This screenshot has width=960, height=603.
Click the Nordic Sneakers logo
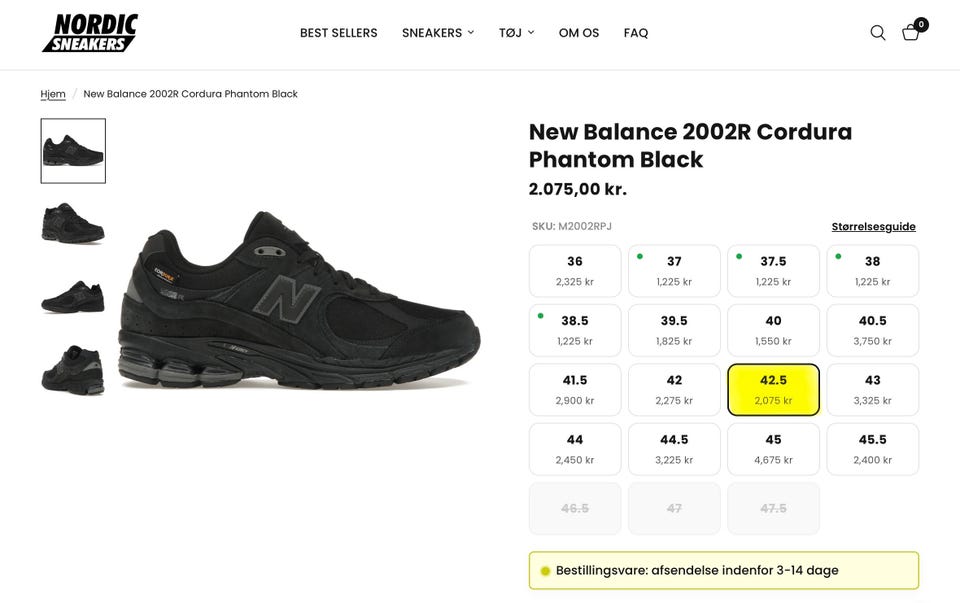coord(90,33)
